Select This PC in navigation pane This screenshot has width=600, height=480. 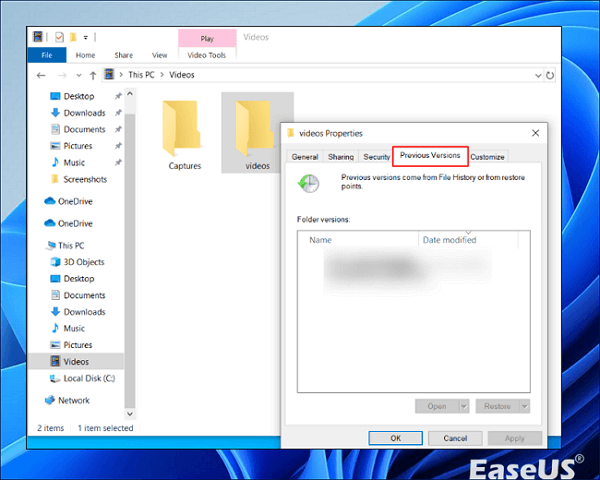click(x=71, y=245)
